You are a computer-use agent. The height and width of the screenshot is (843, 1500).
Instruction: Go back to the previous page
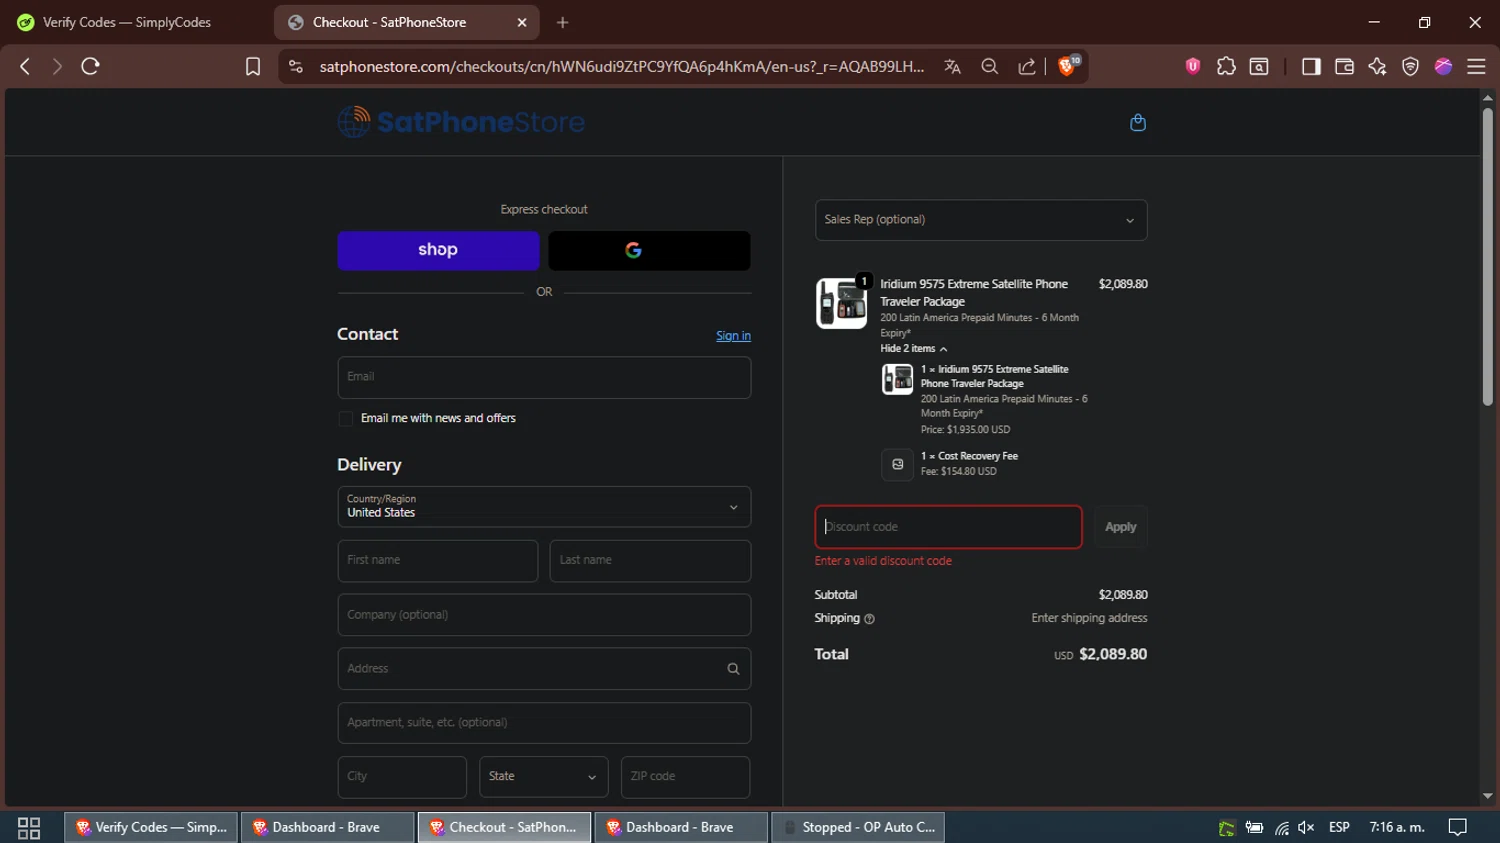pos(25,66)
